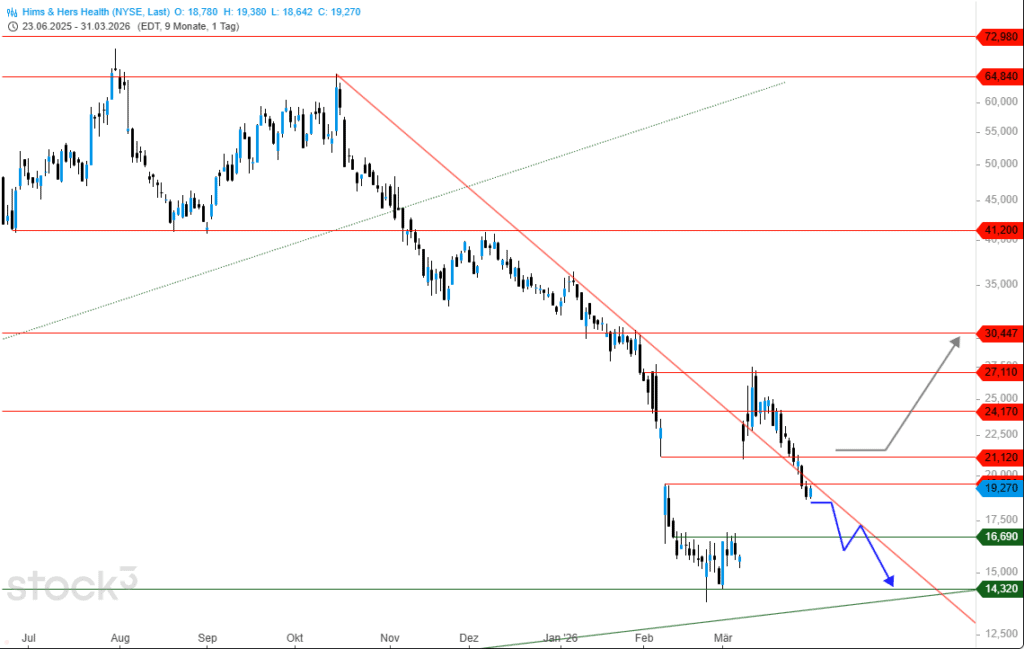The width and height of the screenshot is (1024, 649).
Task: Select the green 14,320 support label
Action: [x=999, y=589]
